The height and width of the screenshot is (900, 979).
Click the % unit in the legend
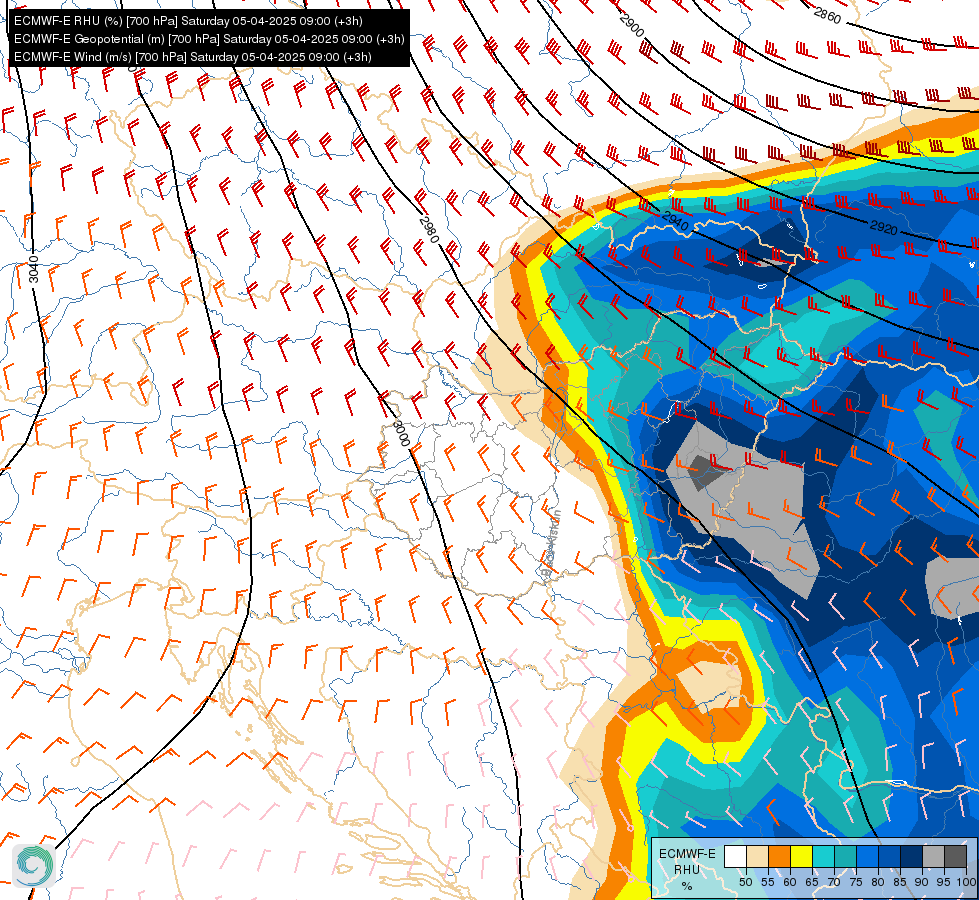tap(687, 886)
